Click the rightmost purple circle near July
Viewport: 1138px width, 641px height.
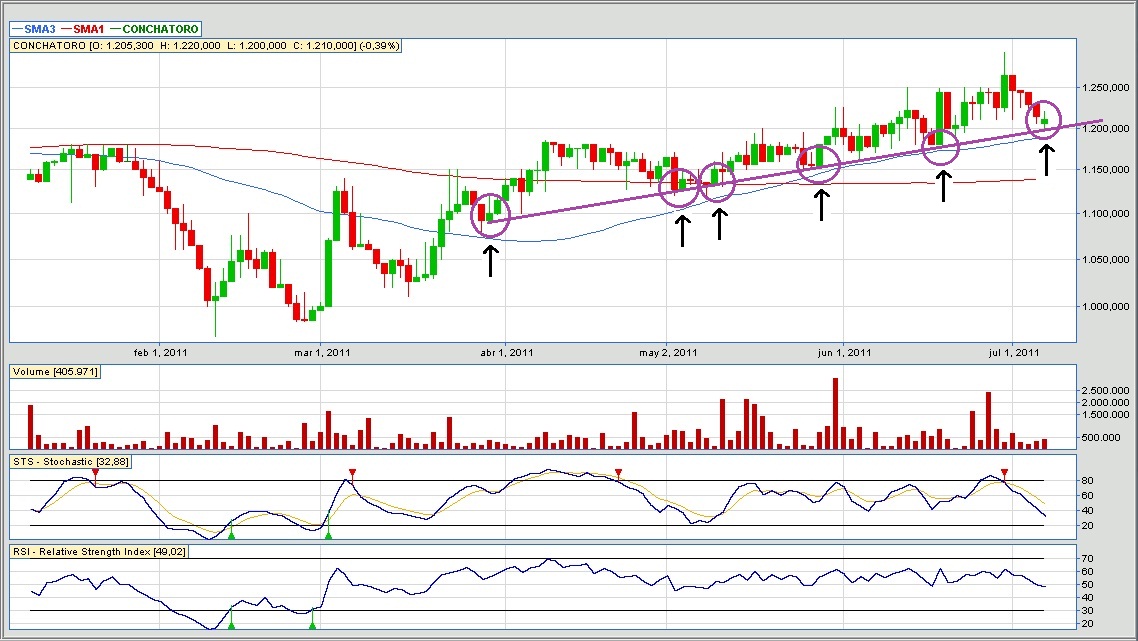pos(1044,120)
